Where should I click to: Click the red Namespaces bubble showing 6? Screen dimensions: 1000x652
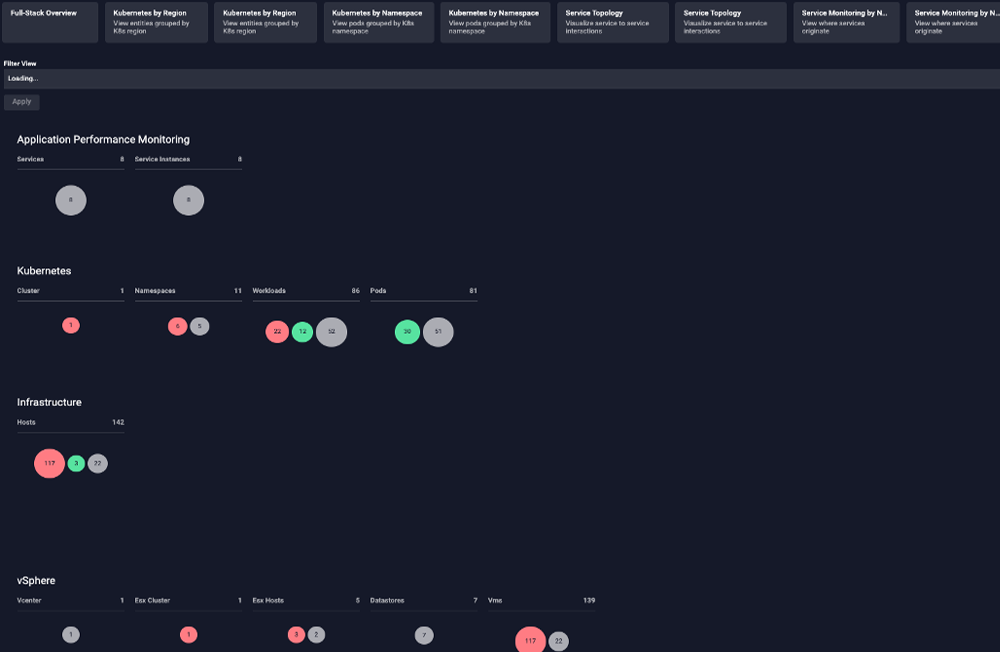pyautogui.click(x=177, y=327)
